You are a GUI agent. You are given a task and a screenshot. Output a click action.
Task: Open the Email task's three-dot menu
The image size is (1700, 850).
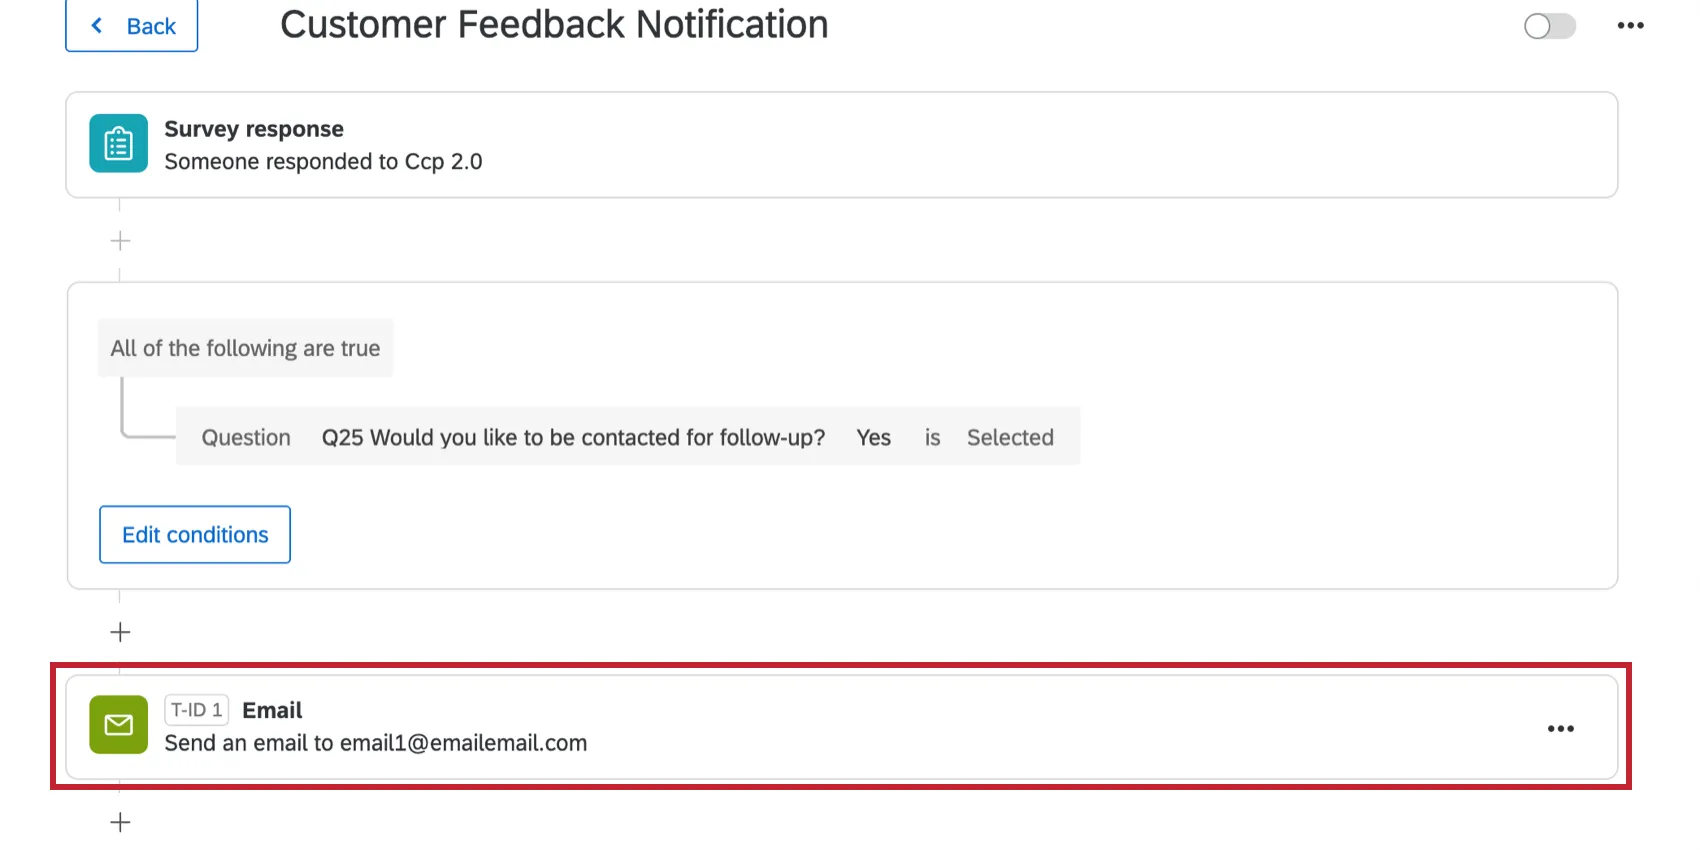coord(1560,728)
